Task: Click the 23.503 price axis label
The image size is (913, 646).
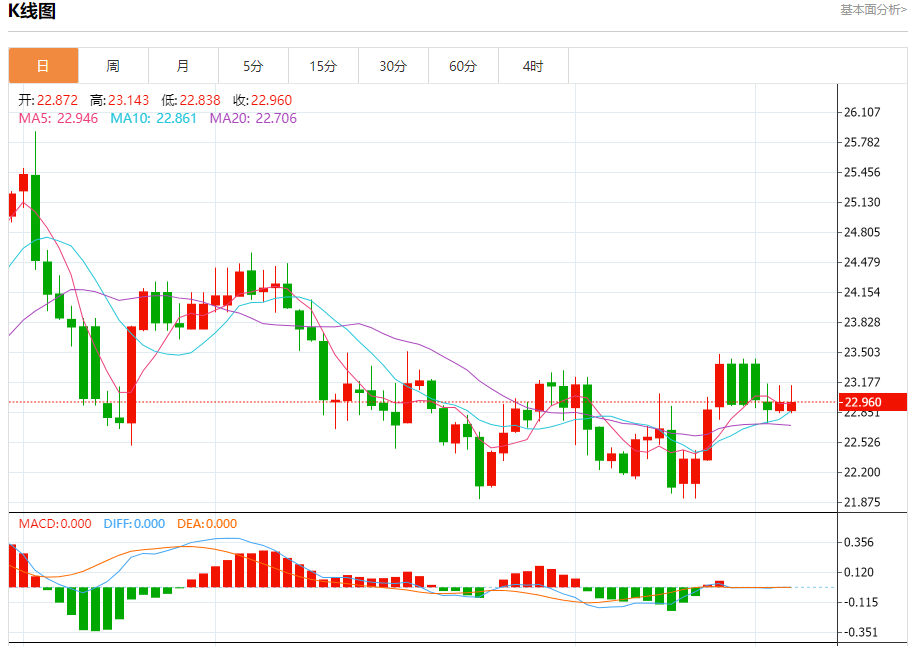Action: (862, 352)
